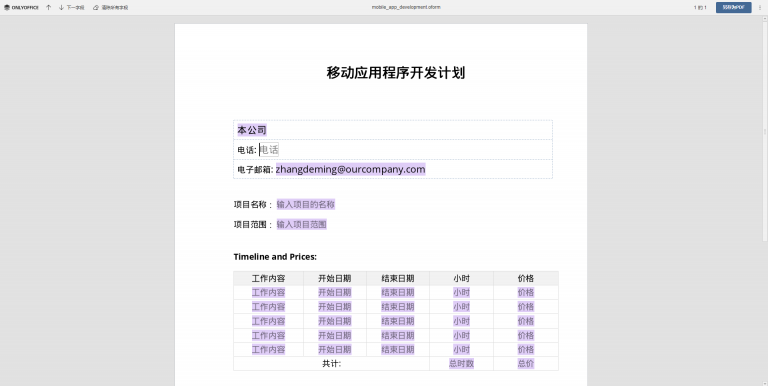The width and height of the screenshot is (768, 386).
Task: Click the 价格 field in first data row
Action: click(x=526, y=292)
